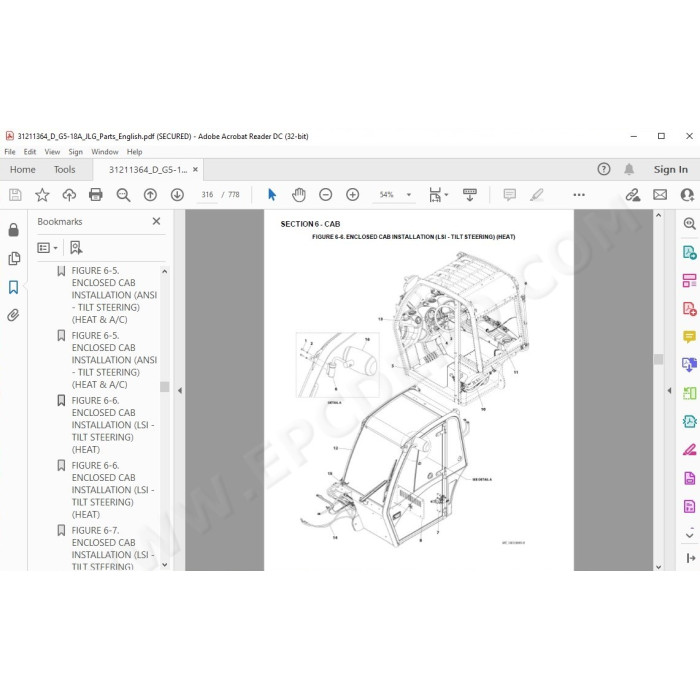
Task: Find current bookmark icon in panel
Action: point(76,247)
